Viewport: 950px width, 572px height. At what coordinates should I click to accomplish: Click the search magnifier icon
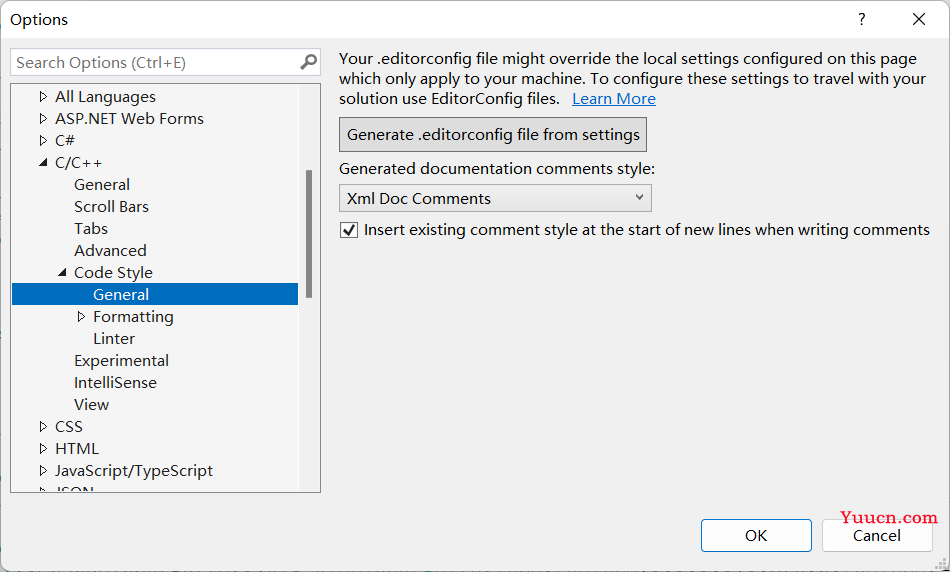[308, 62]
